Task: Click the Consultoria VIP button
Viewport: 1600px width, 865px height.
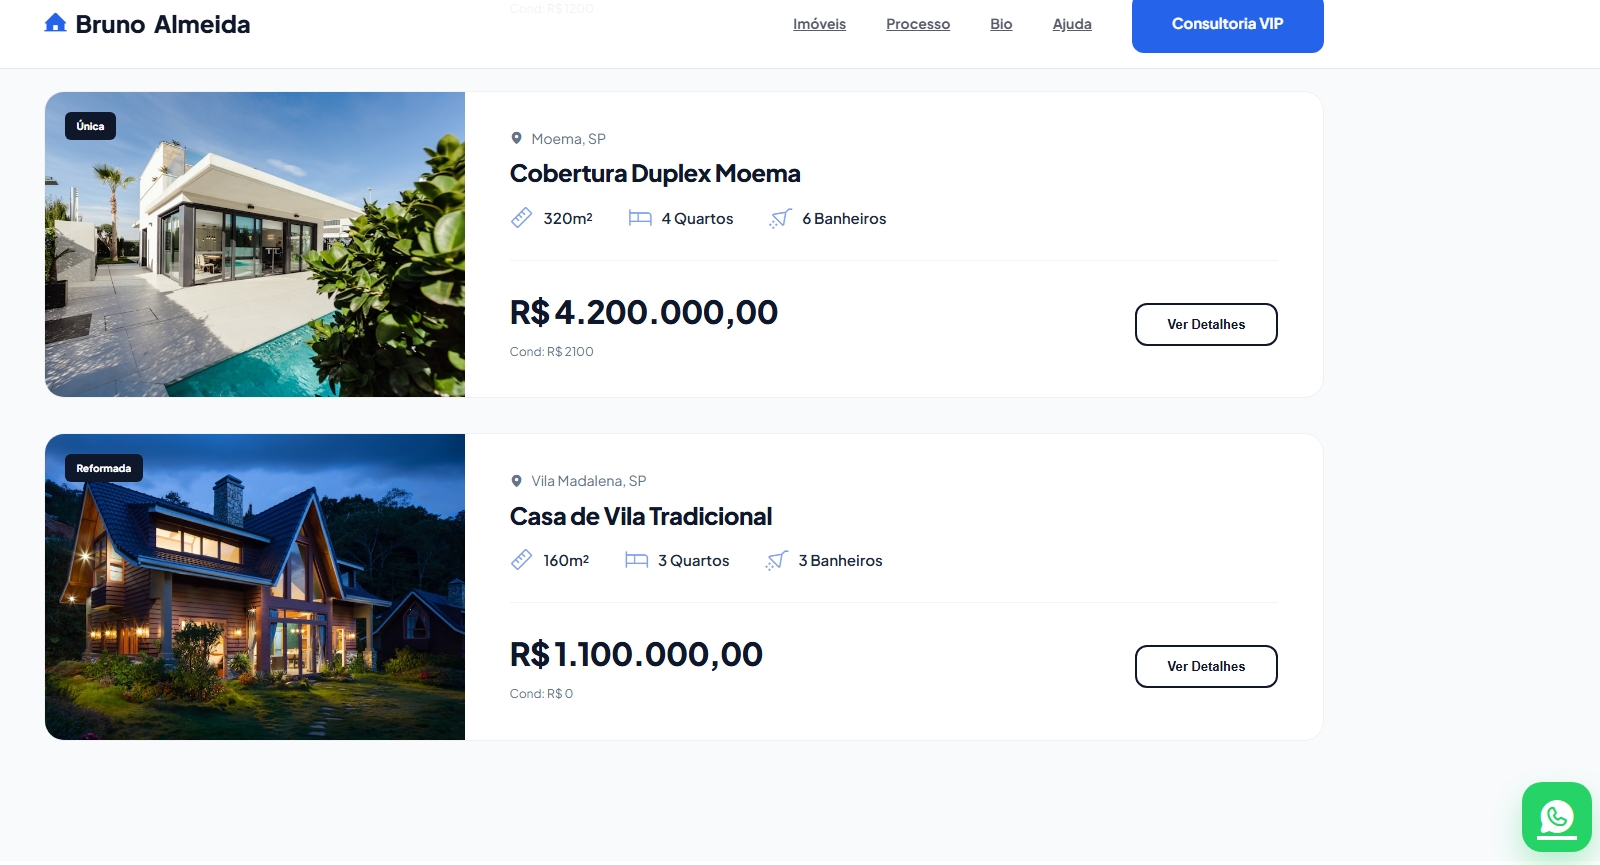Action: tap(1227, 23)
